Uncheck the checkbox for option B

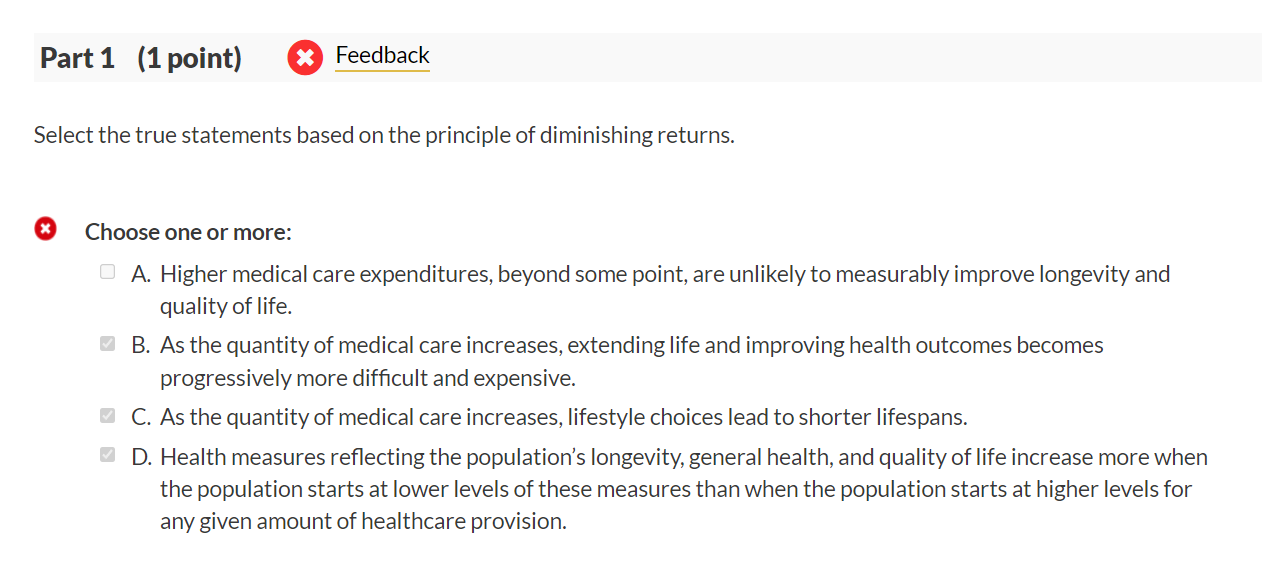(107, 343)
